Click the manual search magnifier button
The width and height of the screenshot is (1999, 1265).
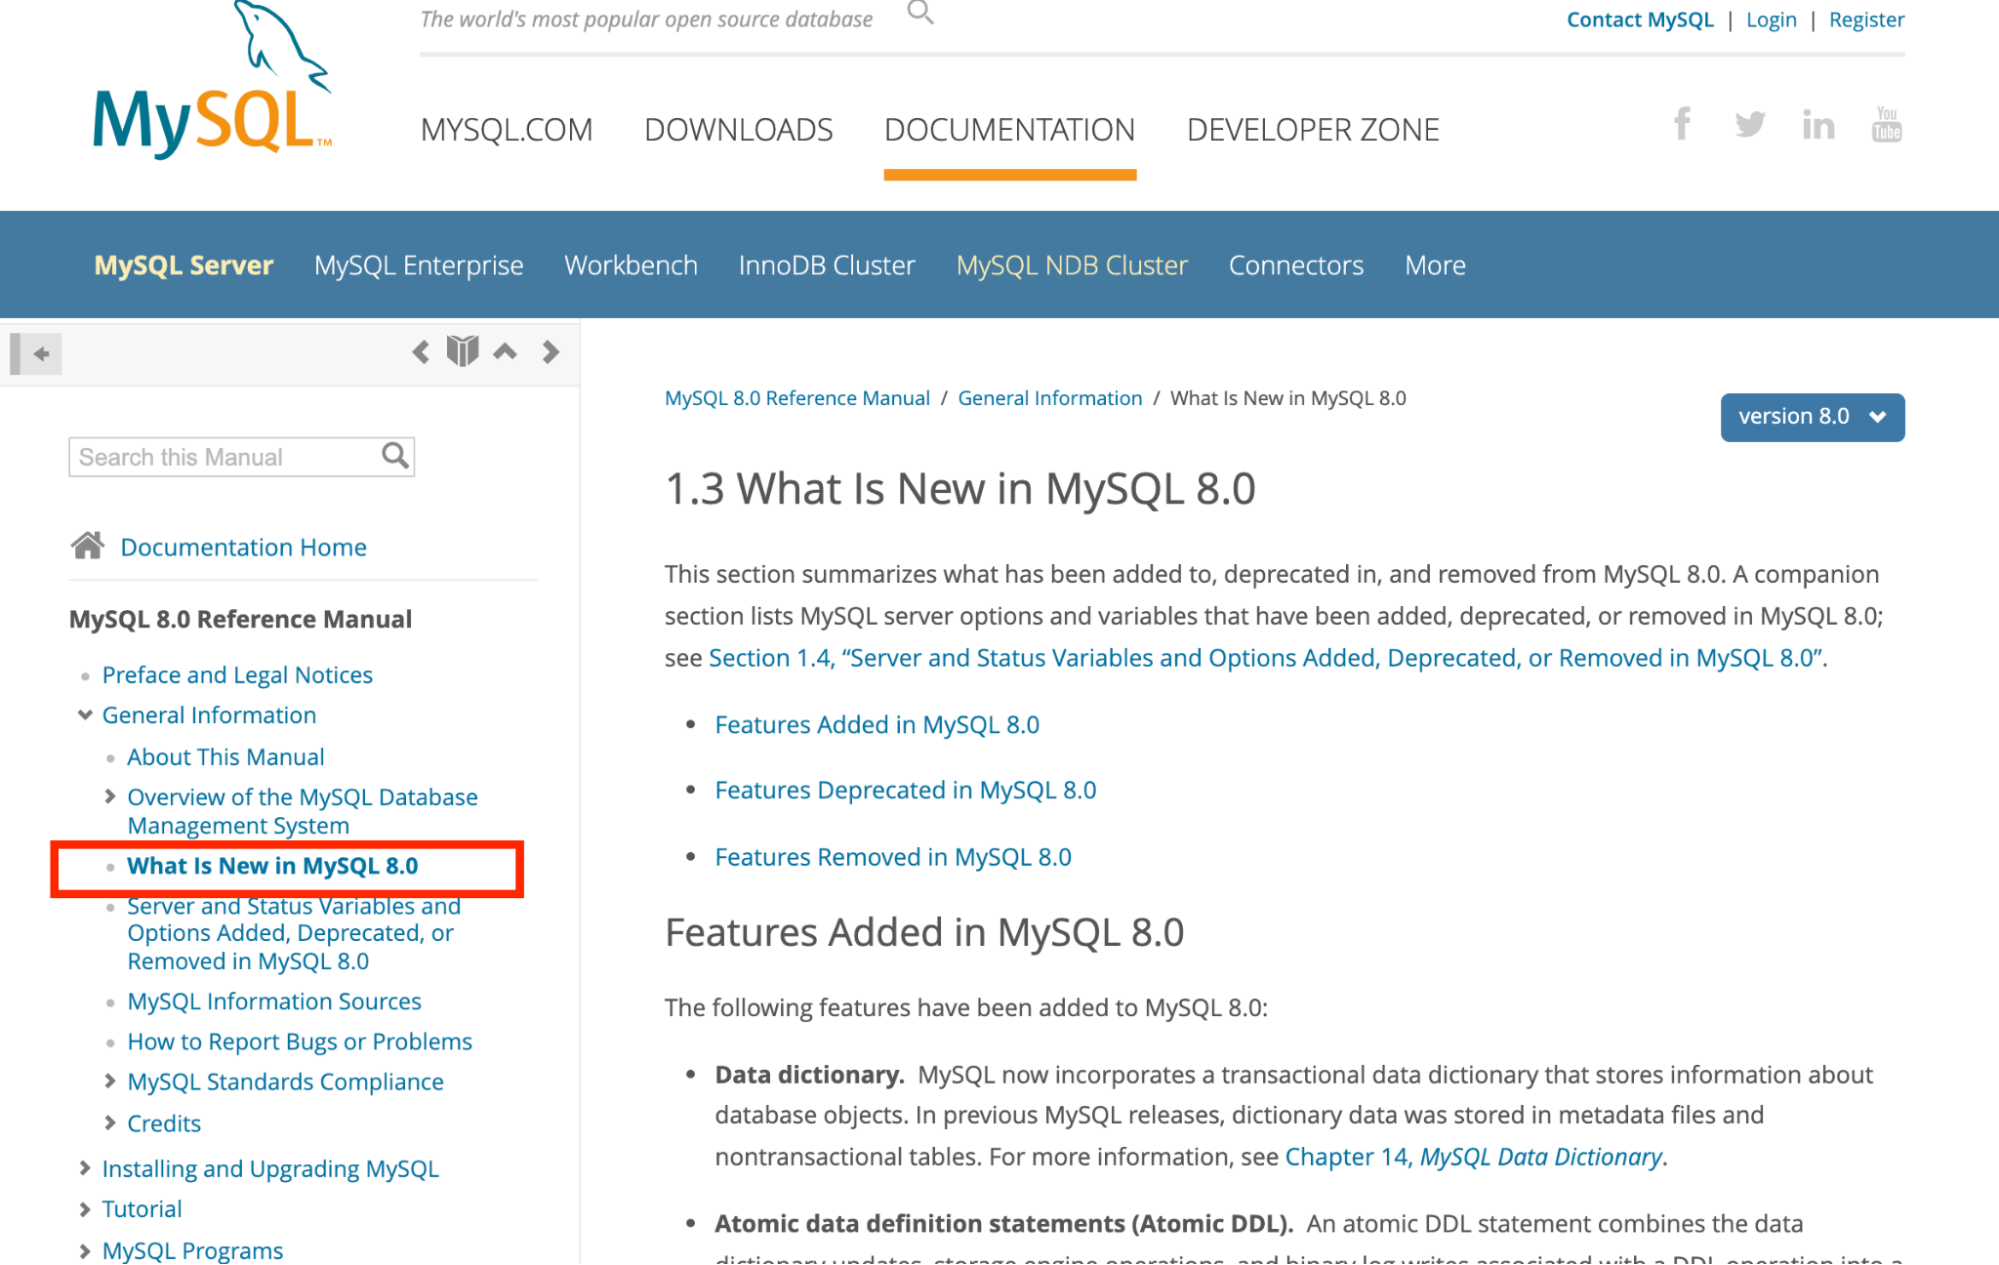395,456
